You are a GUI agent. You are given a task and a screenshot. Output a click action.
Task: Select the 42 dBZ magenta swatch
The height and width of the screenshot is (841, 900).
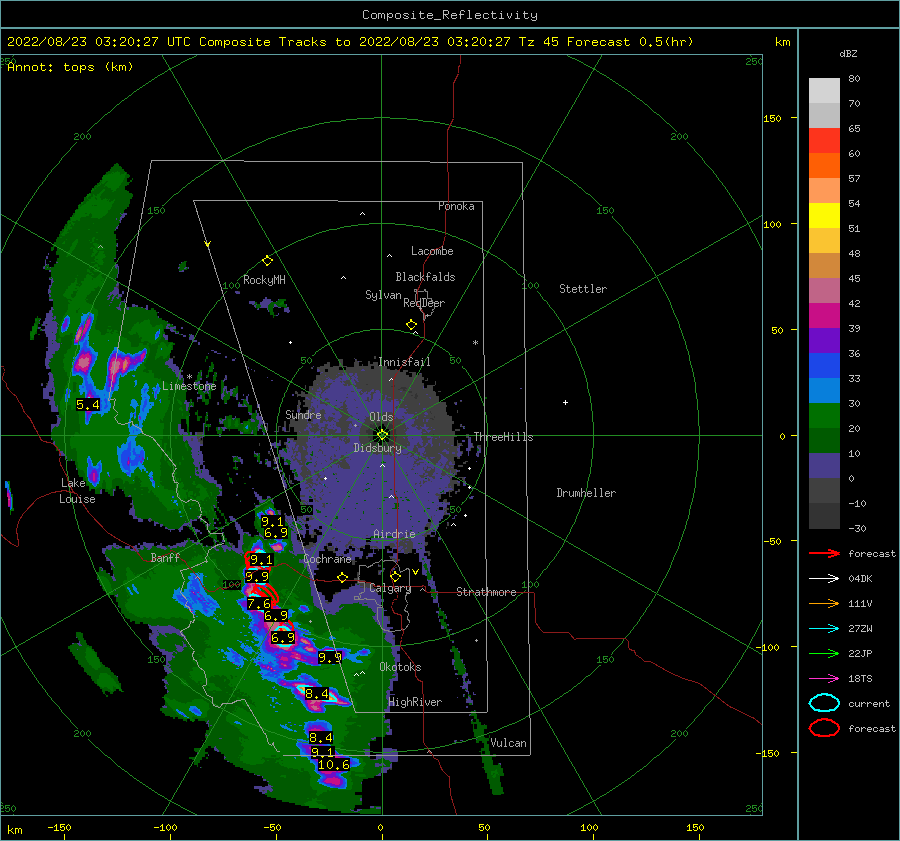click(x=824, y=315)
